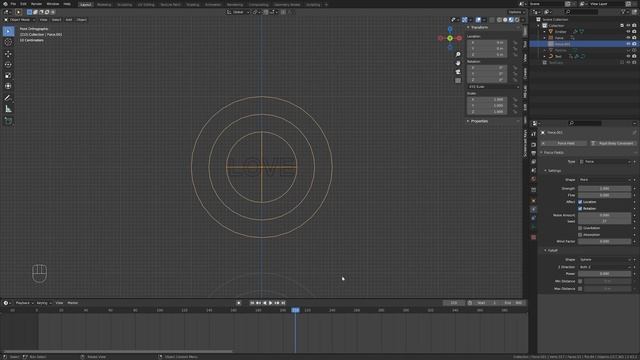Enable the Gravitation checkbox
640x360 pixels.
pos(580,228)
